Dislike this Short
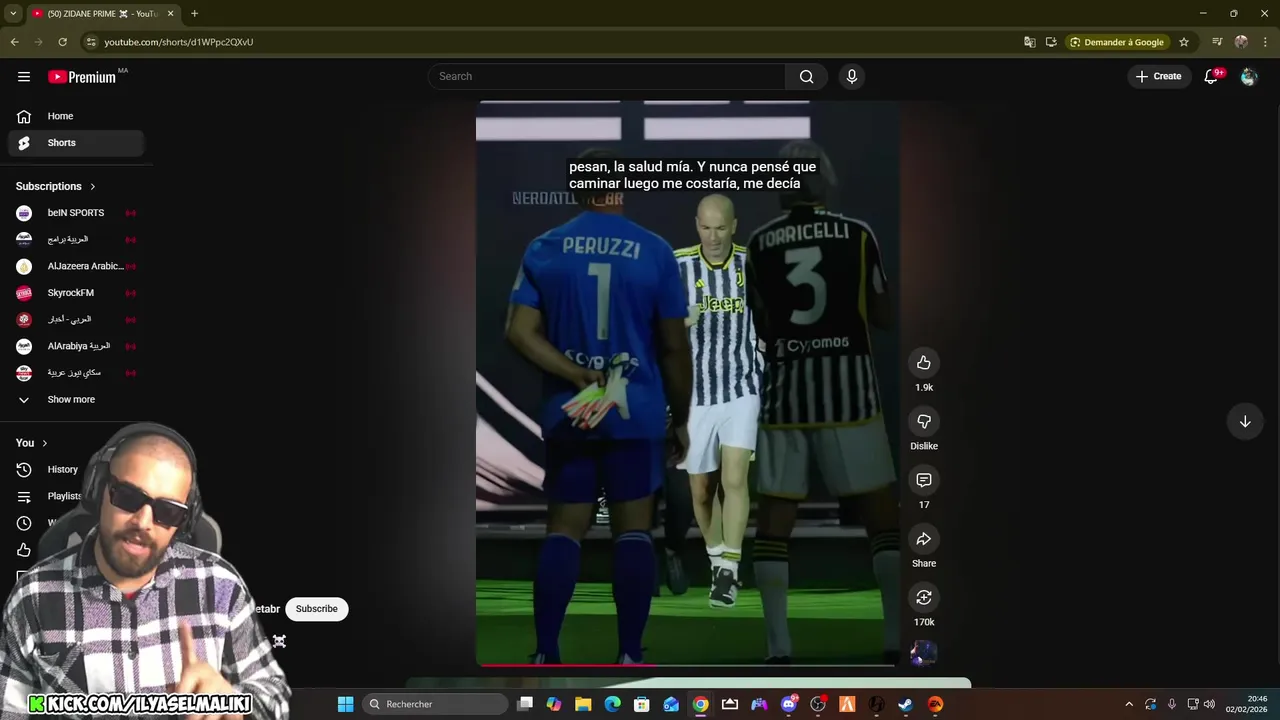The width and height of the screenshot is (1280, 720). 924,421
